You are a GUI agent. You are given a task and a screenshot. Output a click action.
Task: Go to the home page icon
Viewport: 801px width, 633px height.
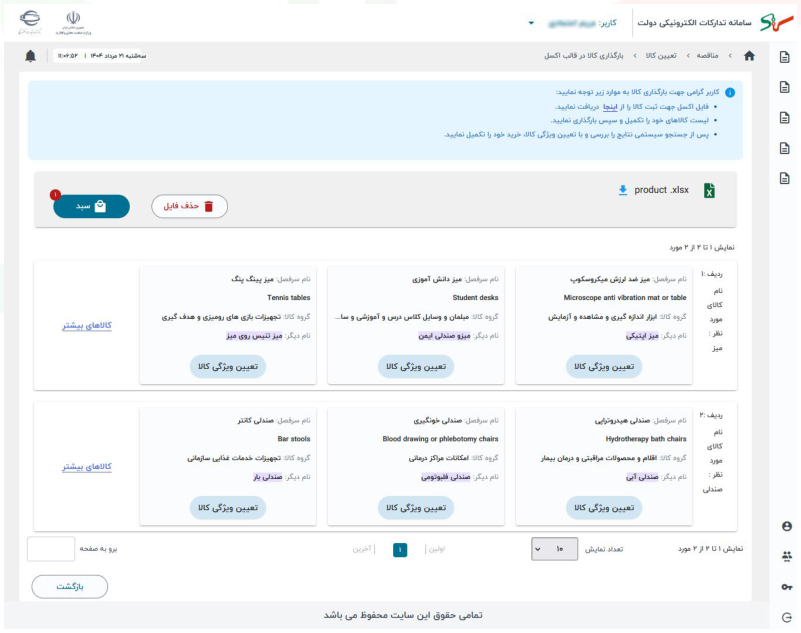(x=749, y=56)
